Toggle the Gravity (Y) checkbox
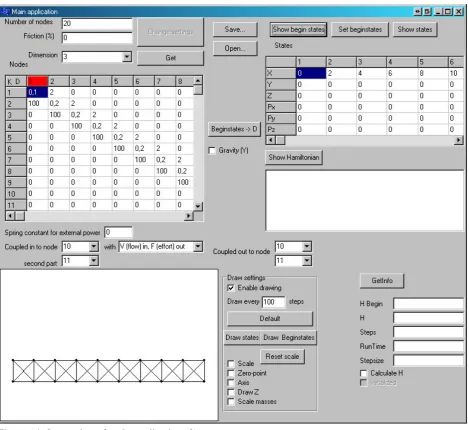Image resolution: width=469 pixels, height=430 pixels. (212, 151)
